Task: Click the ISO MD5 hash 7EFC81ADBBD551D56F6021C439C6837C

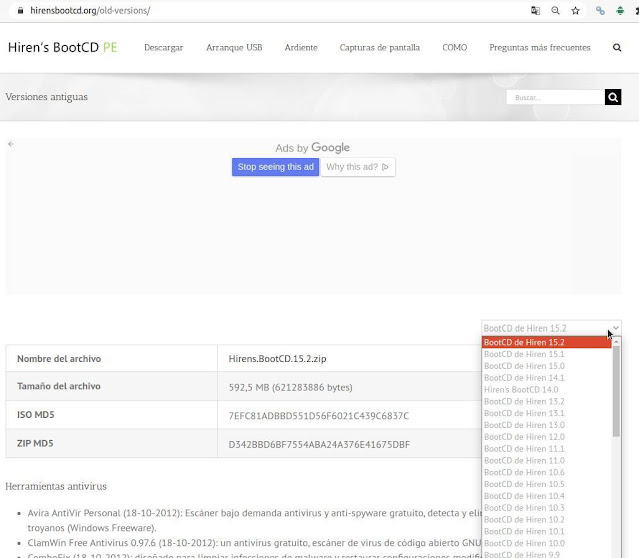Action: (318, 416)
